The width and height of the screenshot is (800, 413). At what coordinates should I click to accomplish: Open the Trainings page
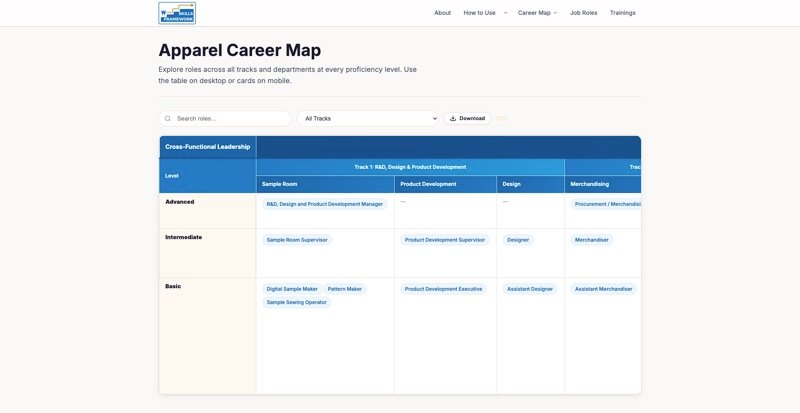(622, 13)
